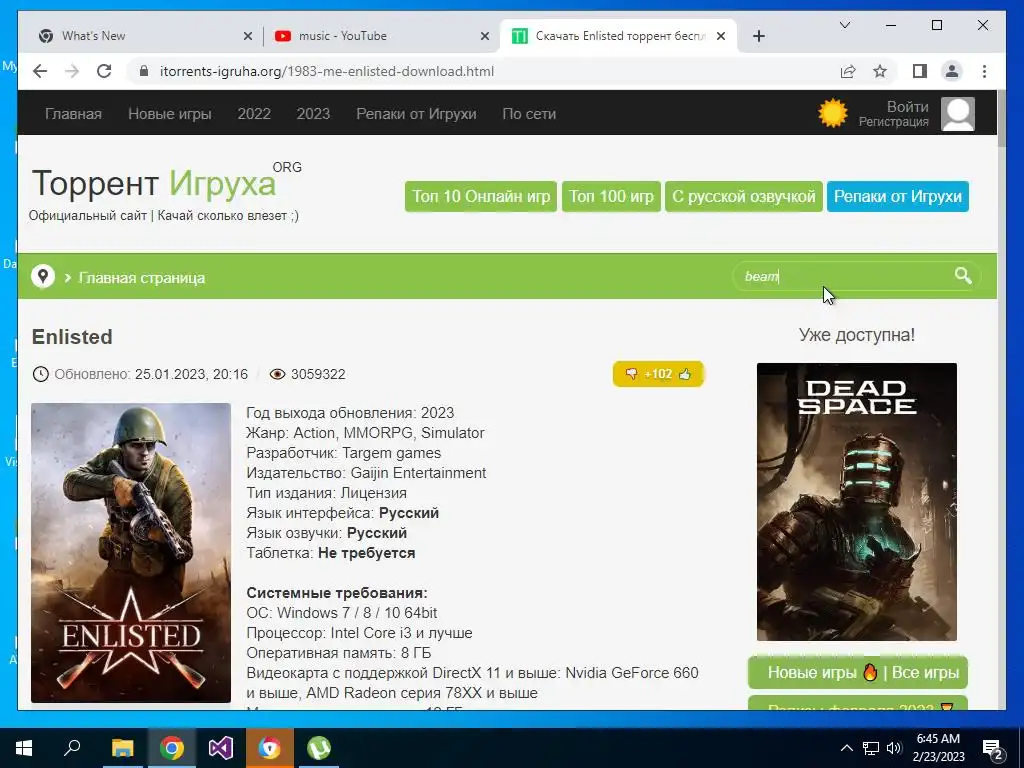The height and width of the screenshot is (768, 1024).
Task: Click the user avatar placeholder icon
Action: [958, 114]
